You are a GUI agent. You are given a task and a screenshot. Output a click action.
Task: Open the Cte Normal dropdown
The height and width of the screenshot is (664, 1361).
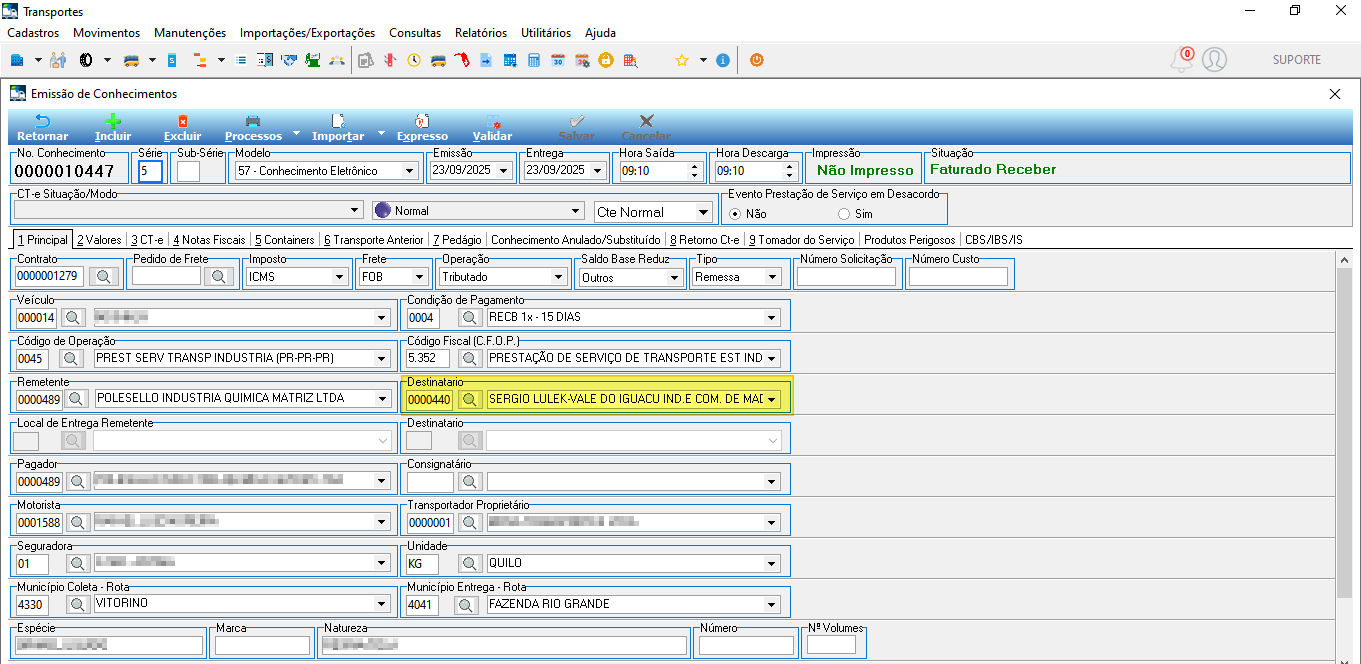(x=704, y=212)
